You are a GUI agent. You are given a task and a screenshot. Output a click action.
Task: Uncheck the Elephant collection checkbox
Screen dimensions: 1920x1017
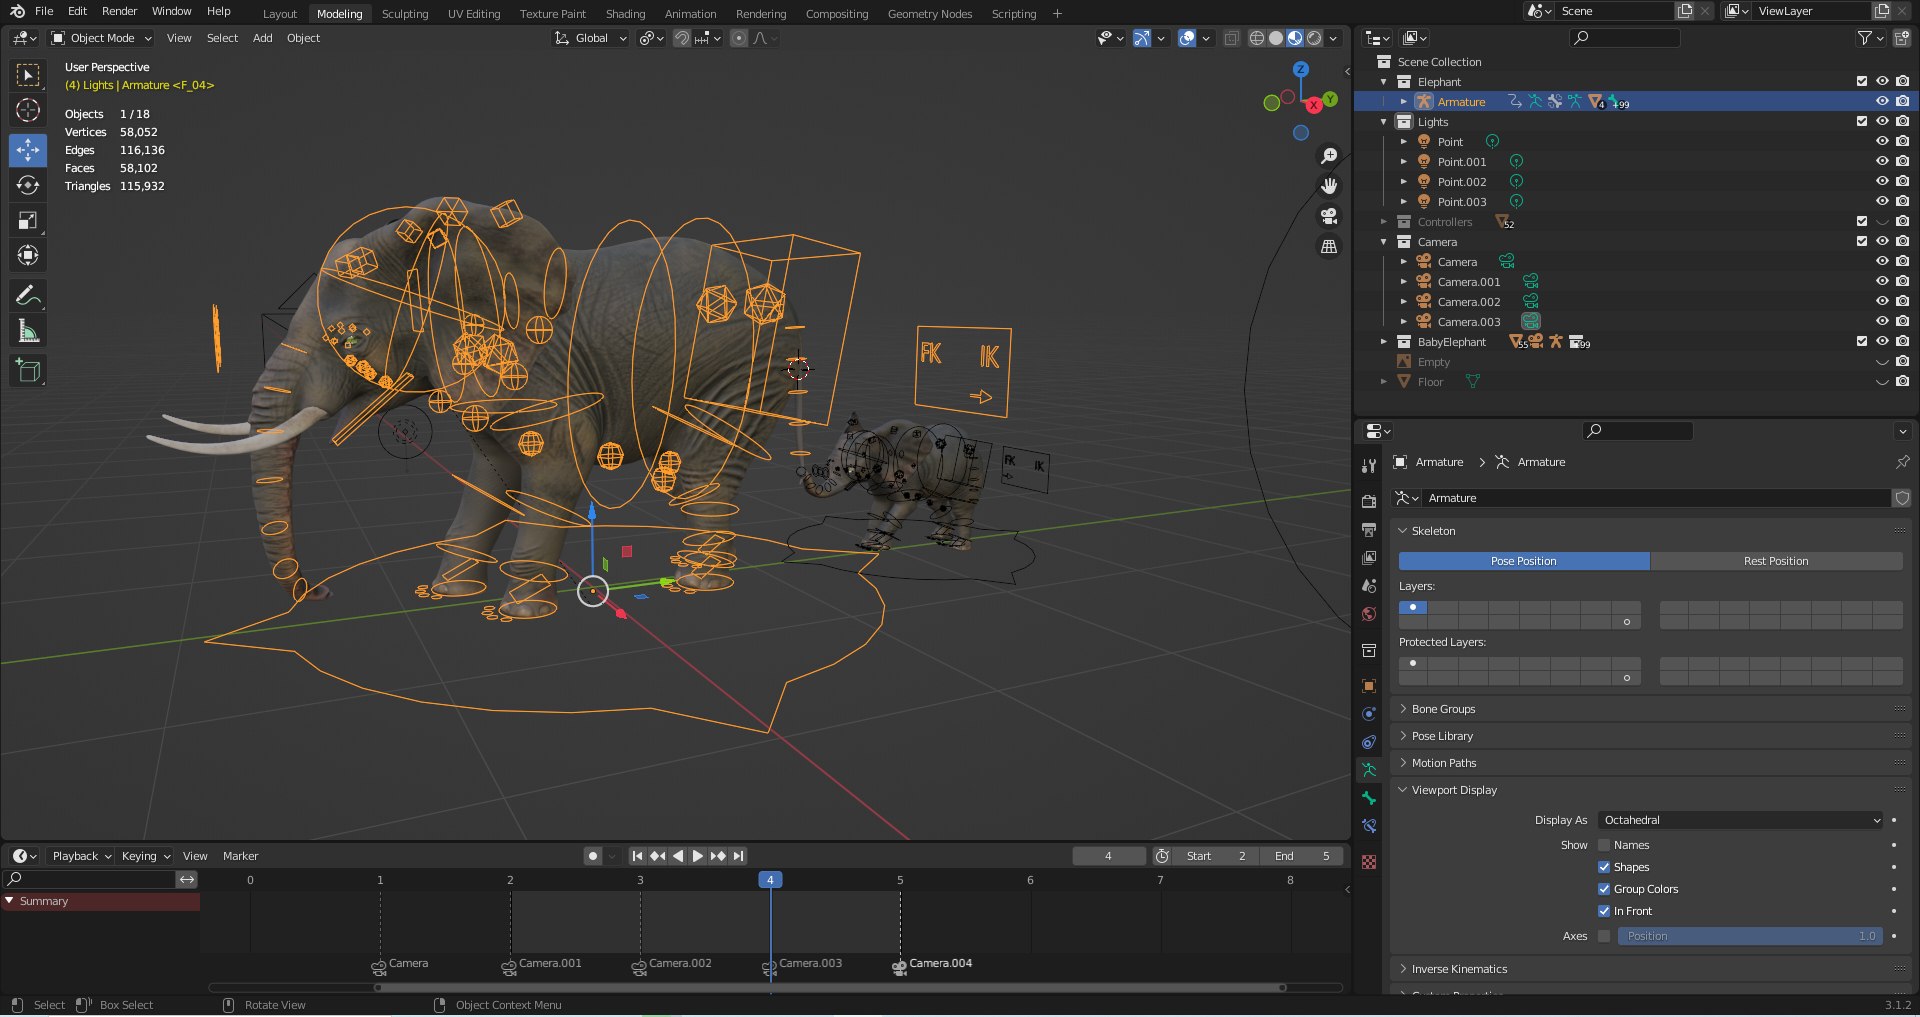point(1862,81)
